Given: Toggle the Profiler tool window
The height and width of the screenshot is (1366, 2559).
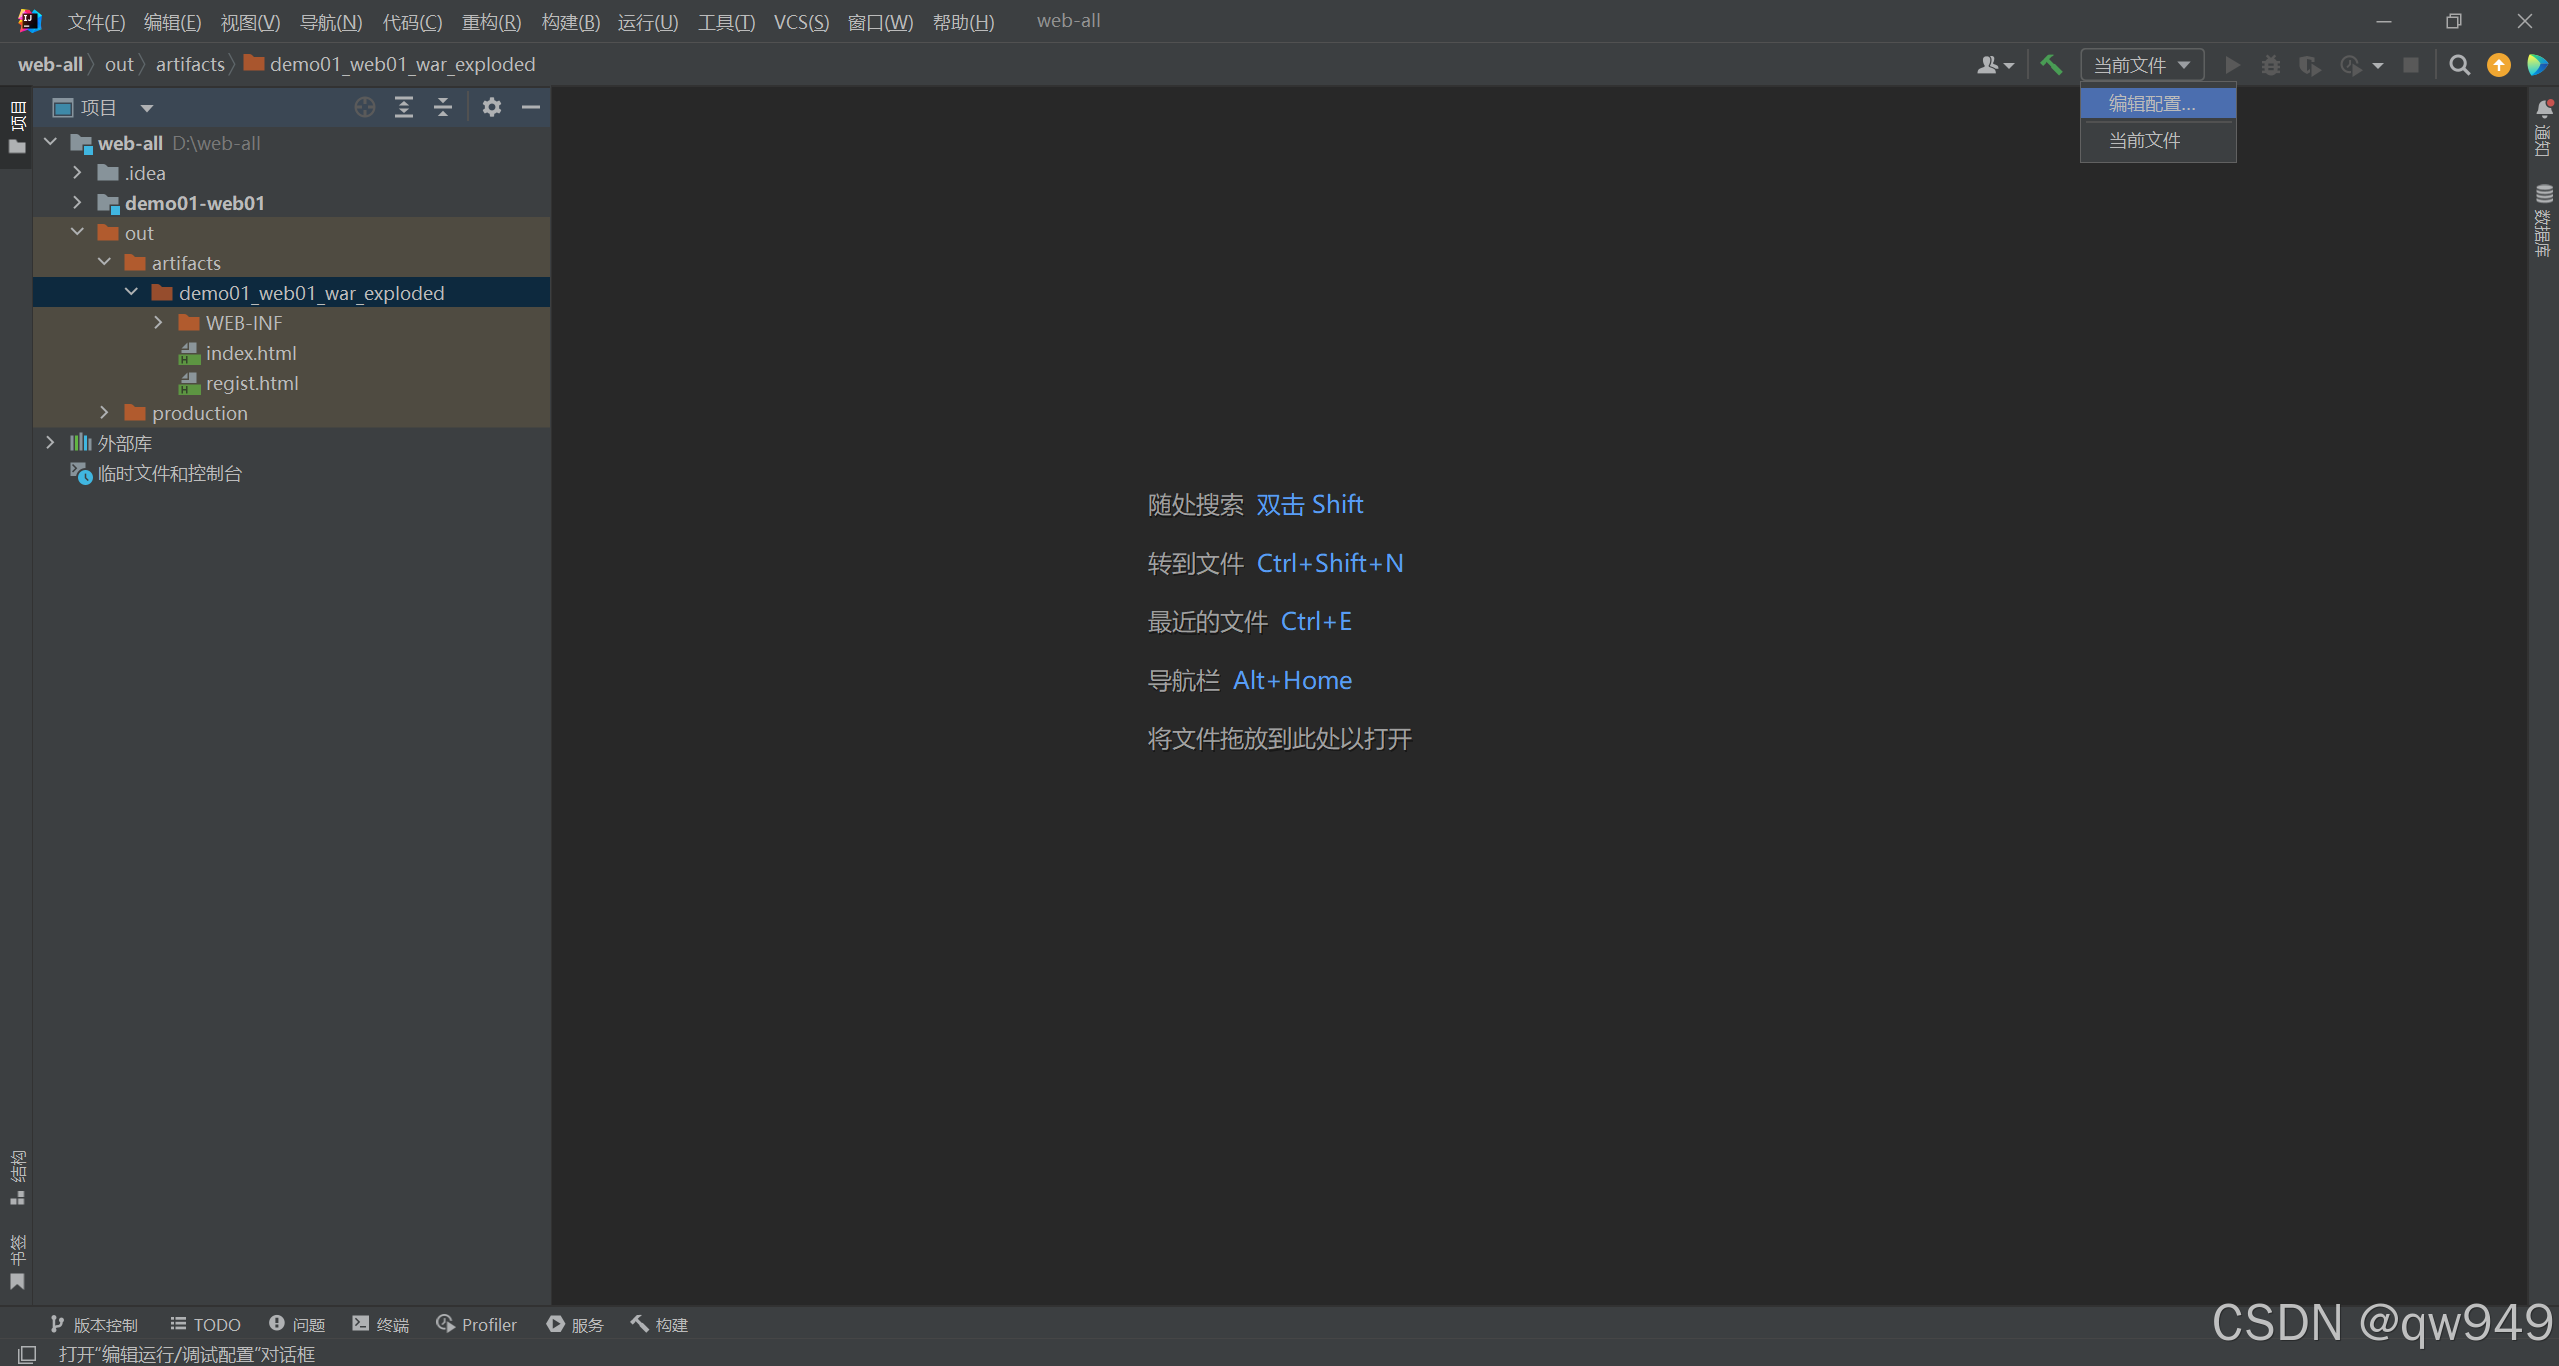Looking at the screenshot, I should click(x=477, y=1324).
